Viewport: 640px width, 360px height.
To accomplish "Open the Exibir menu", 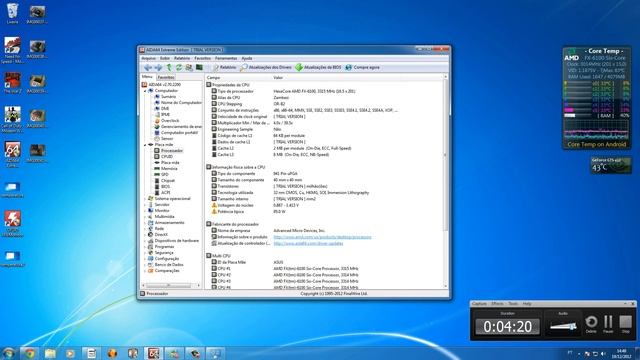I will coord(165,58).
